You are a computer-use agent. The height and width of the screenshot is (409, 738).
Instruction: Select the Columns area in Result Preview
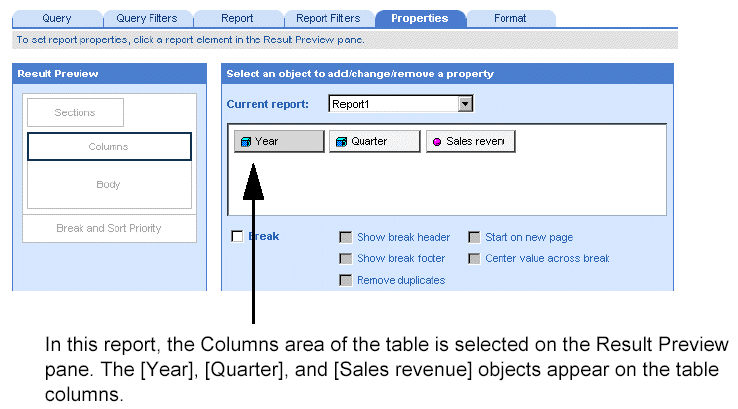[x=109, y=147]
